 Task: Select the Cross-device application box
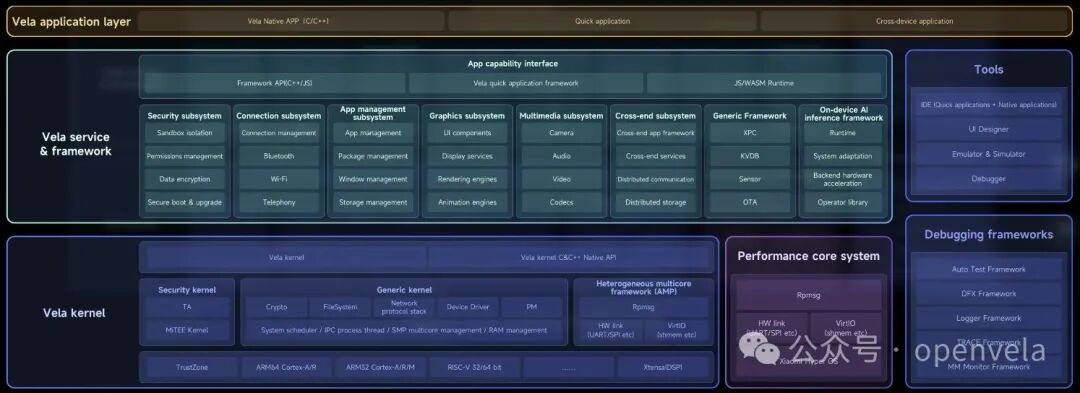pyautogui.click(x=915, y=21)
